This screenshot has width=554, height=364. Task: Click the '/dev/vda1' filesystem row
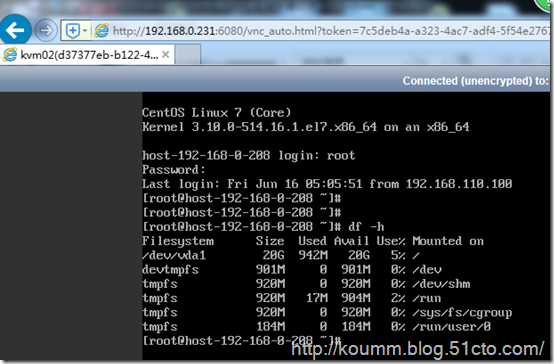pyautogui.click(x=281, y=255)
